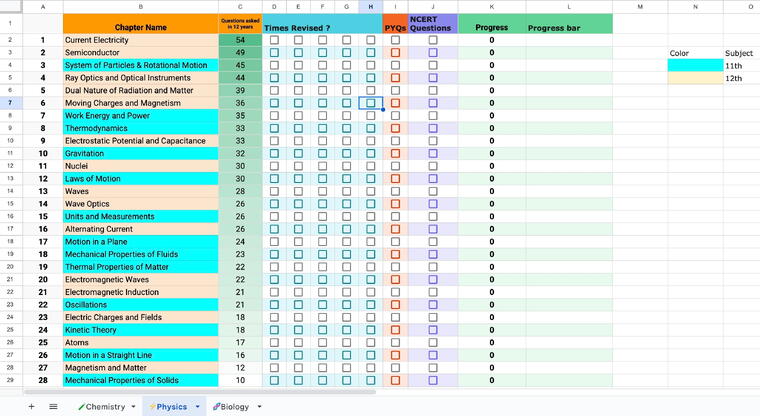Screen dimensions: 760x416
Task: Switch to the Chemistry sheet tab
Action: point(105,407)
